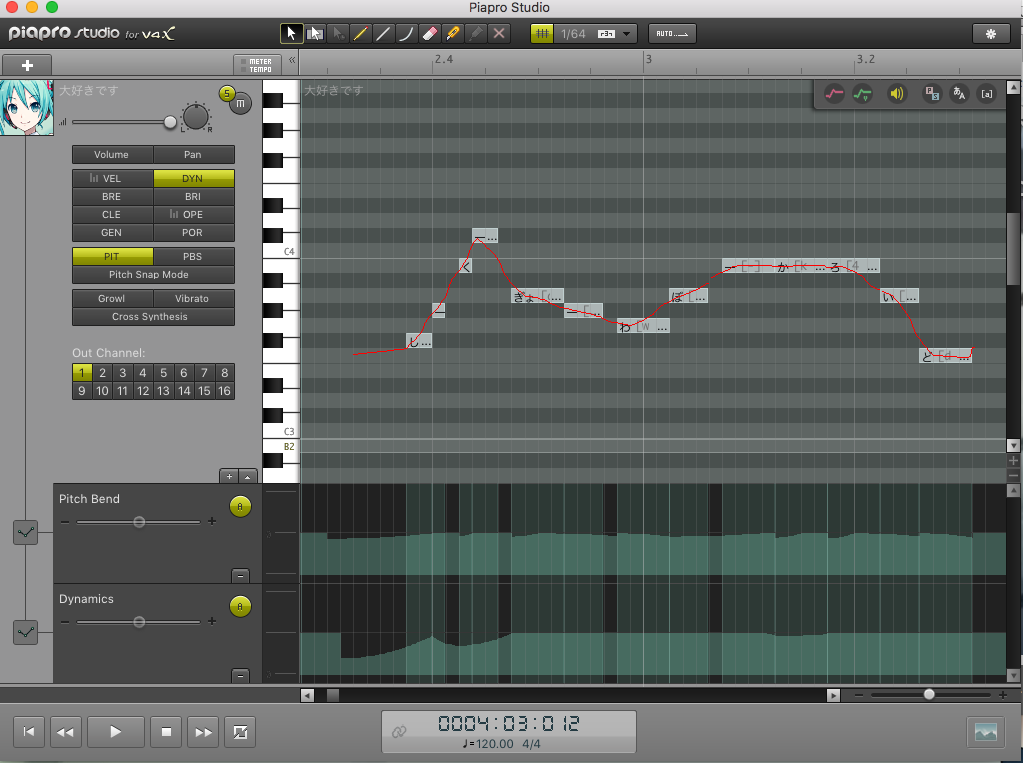This screenshot has width=1023, height=763.
Task: Show the pink pitch curve
Action: (x=834, y=94)
